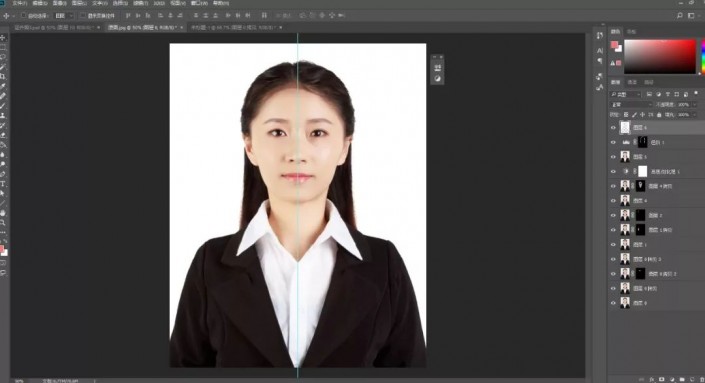Filter layers by adjustment layer icon
The image size is (705, 383).
(x=659, y=94)
